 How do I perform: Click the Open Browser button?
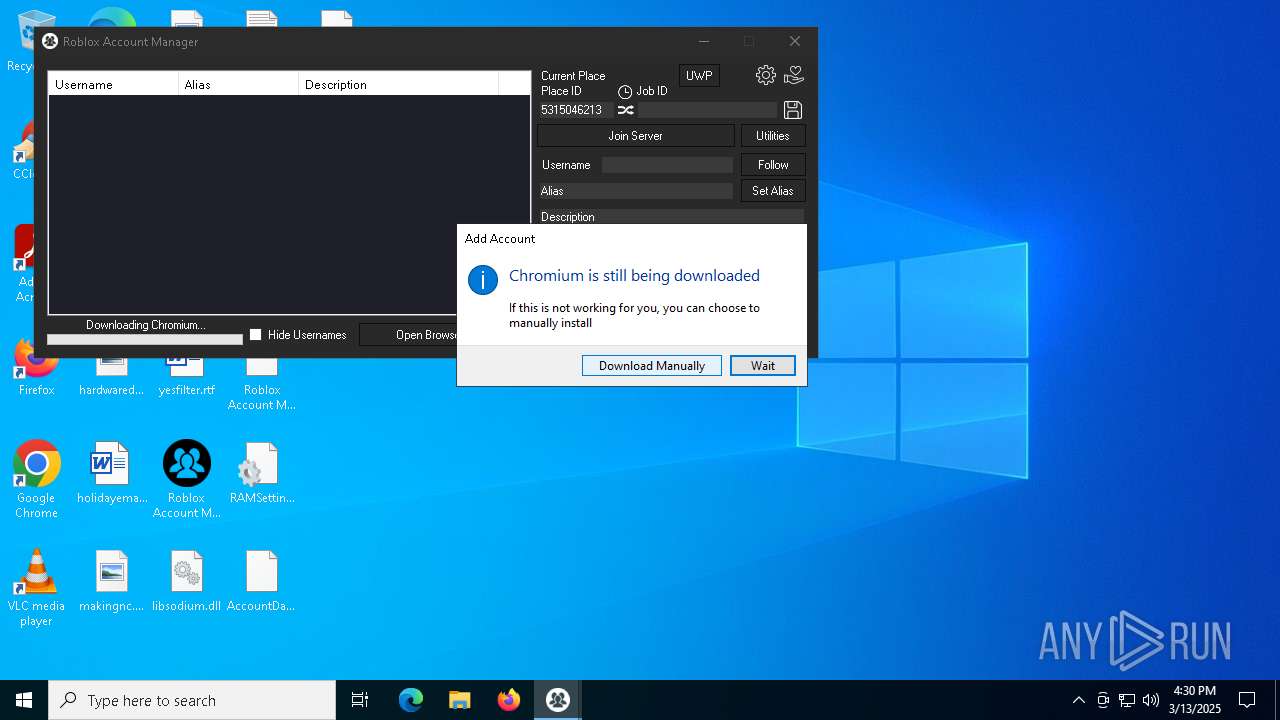click(x=408, y=335)
